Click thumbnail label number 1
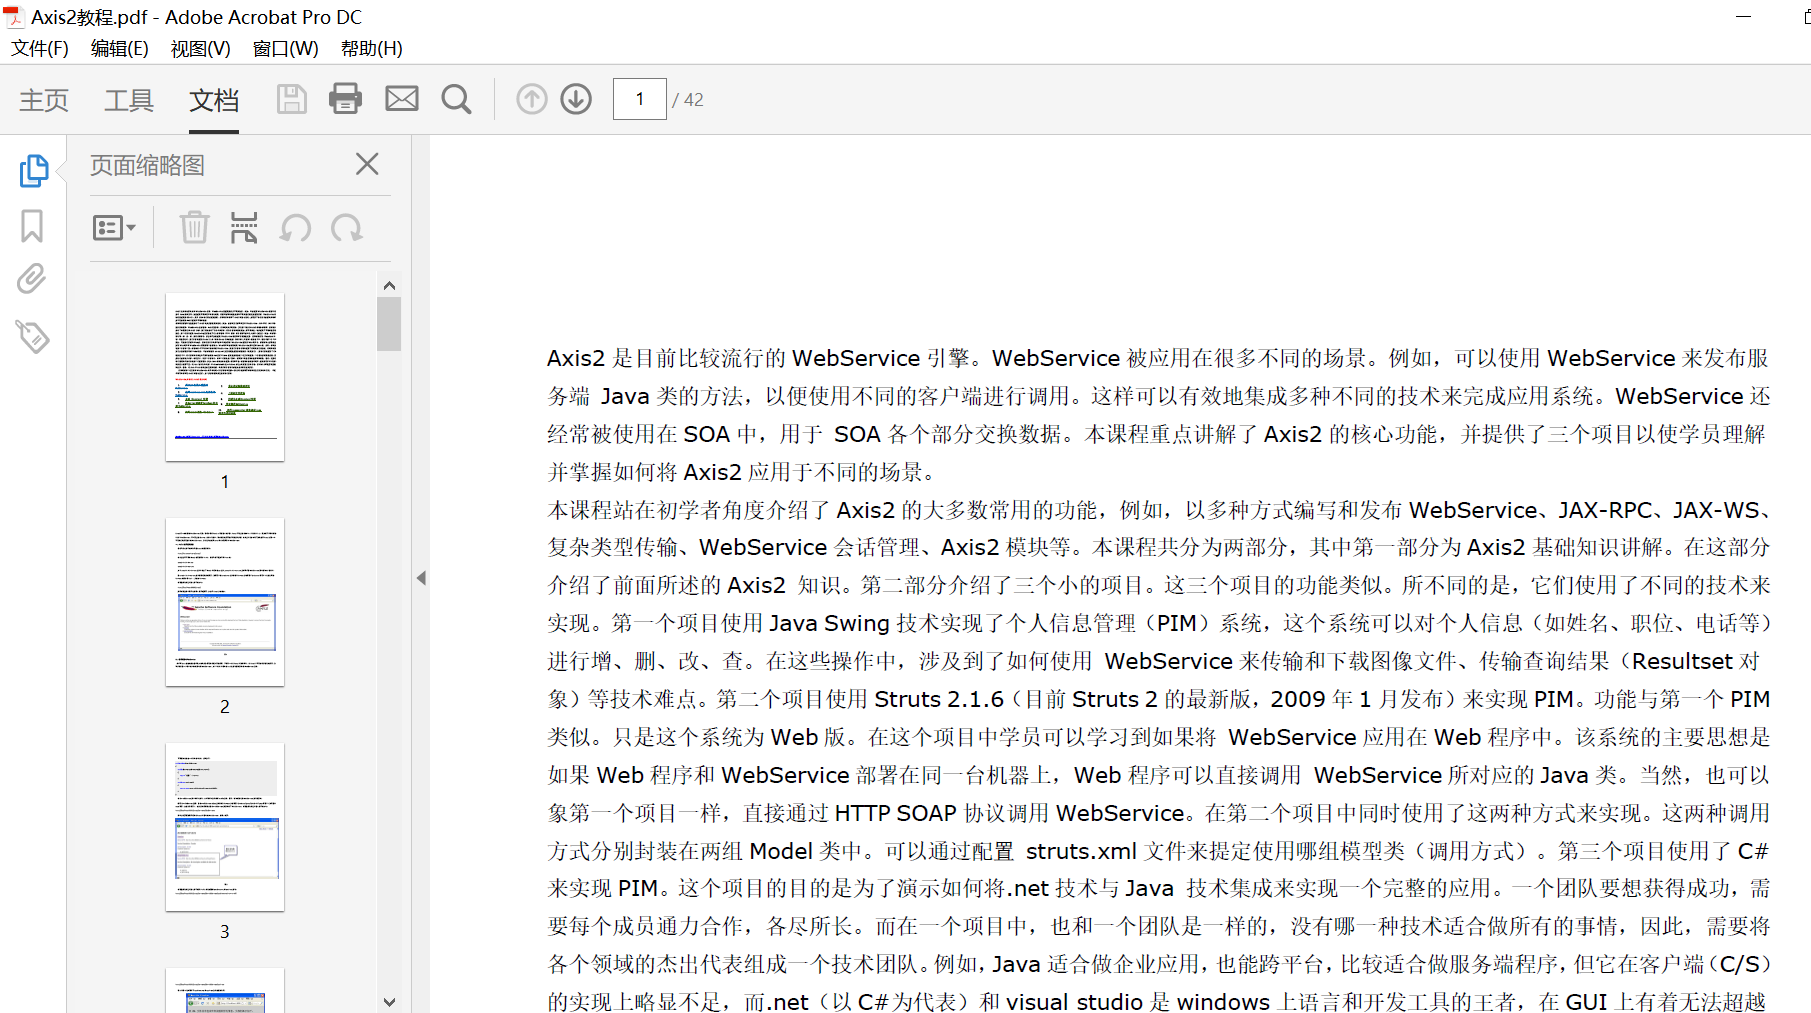The image size is (1811, 1013). 225,482
